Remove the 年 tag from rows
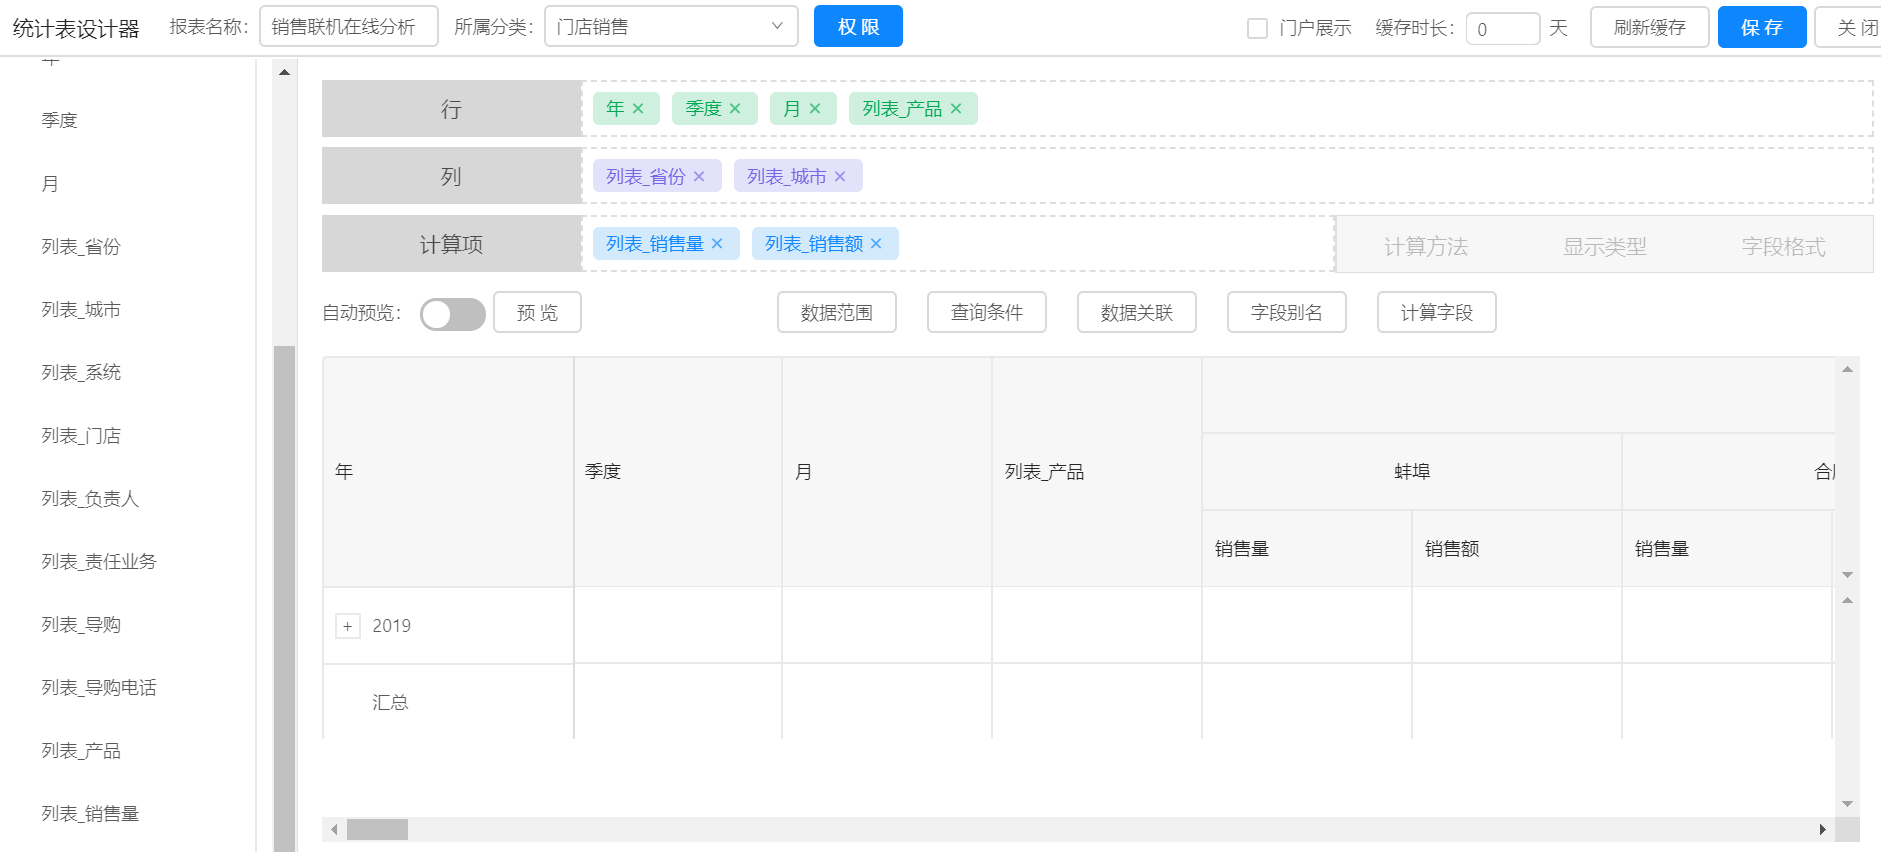The image size is (1881, 852). tap(638, 109)
